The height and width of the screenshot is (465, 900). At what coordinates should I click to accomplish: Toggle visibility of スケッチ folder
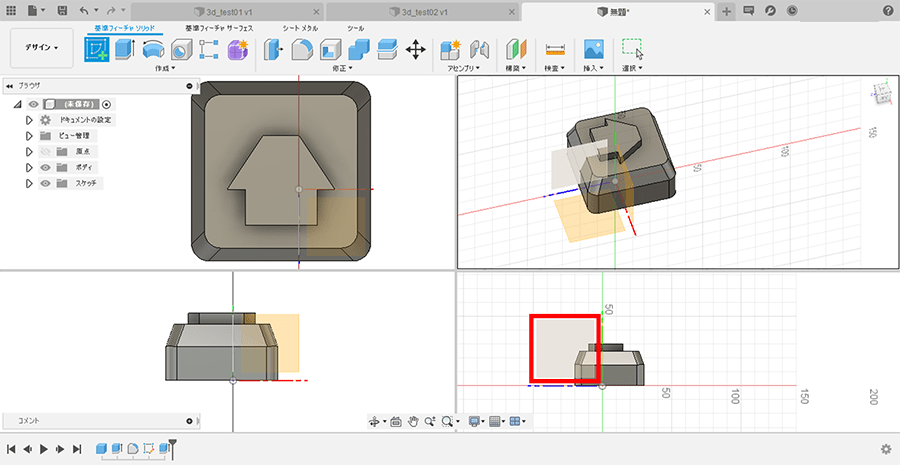pos(46,183)
